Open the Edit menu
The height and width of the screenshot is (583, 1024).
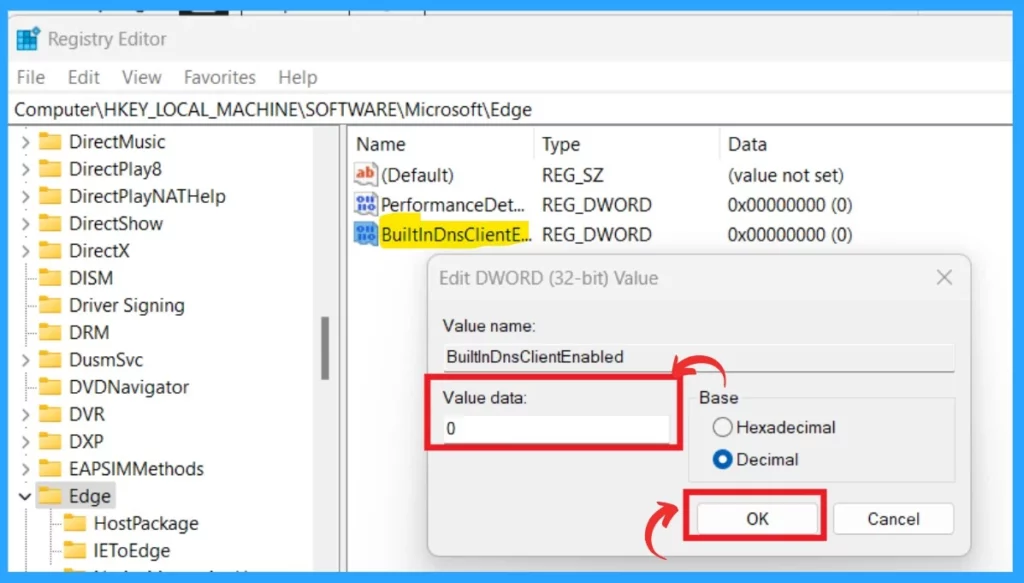(x=84, y=77)
